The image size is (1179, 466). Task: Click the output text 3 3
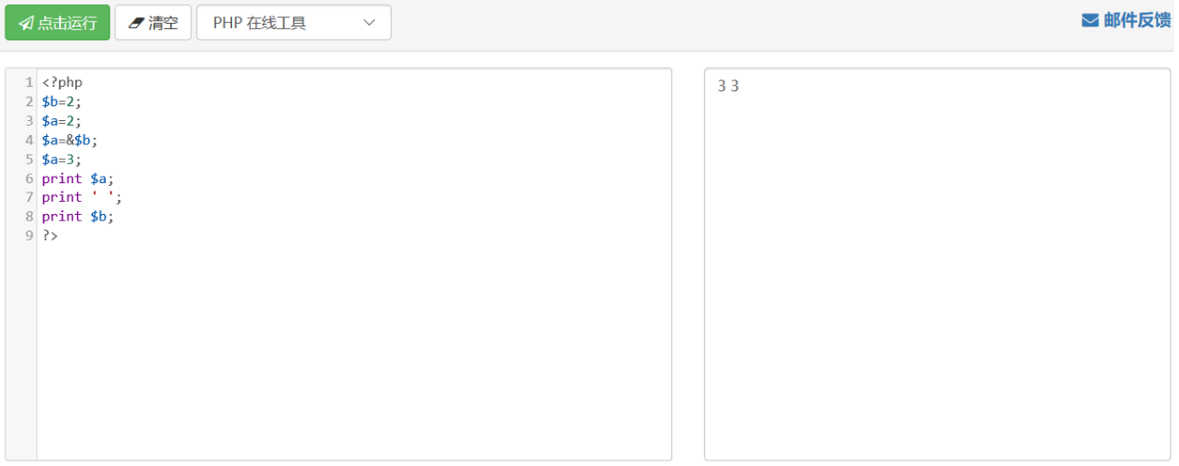click(729, 86)
